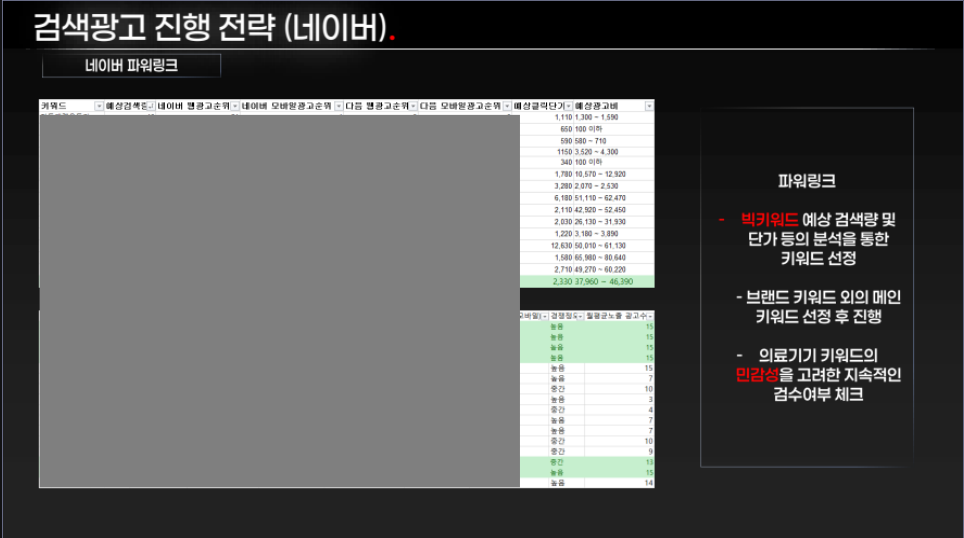
Task: Select the cell 42,920 ~ 52,450
Action: [x=600, y=210]
